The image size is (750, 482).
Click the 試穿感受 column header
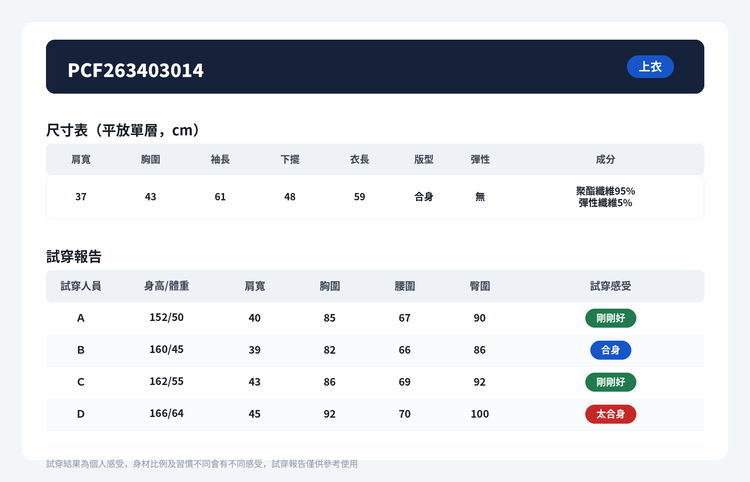[x=610, y=286]
